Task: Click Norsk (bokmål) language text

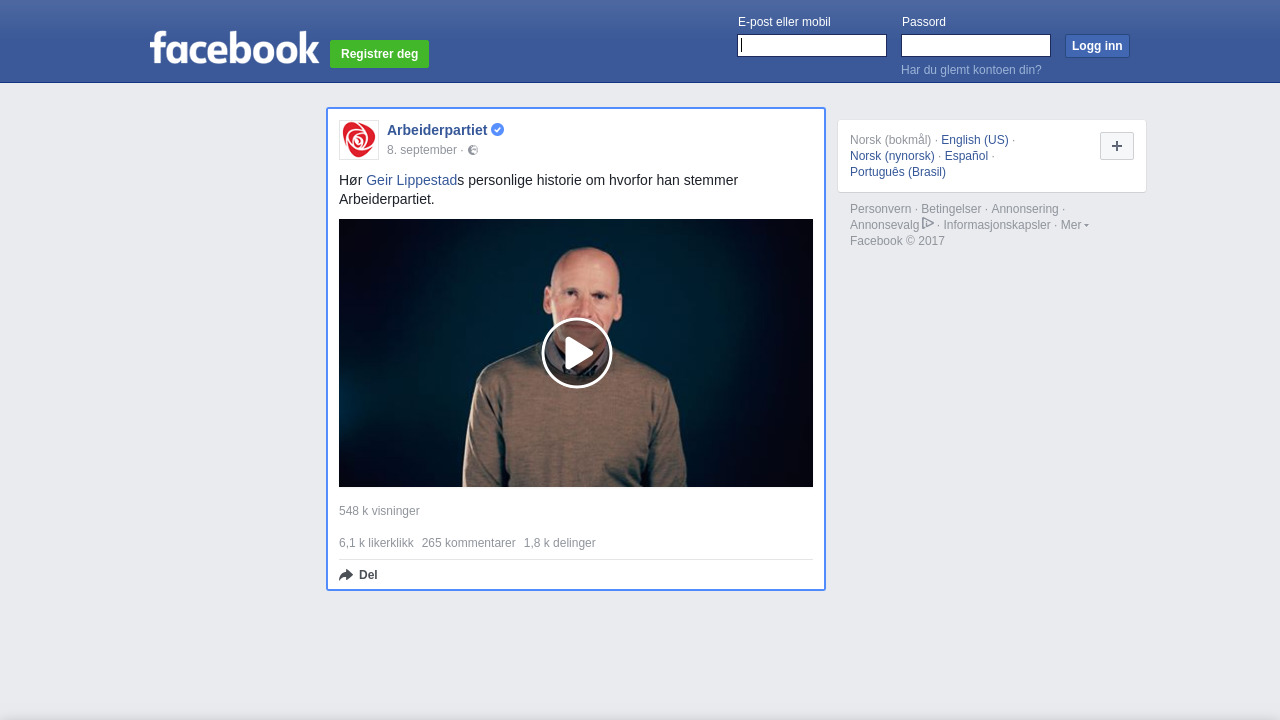Action: [891, 140]
